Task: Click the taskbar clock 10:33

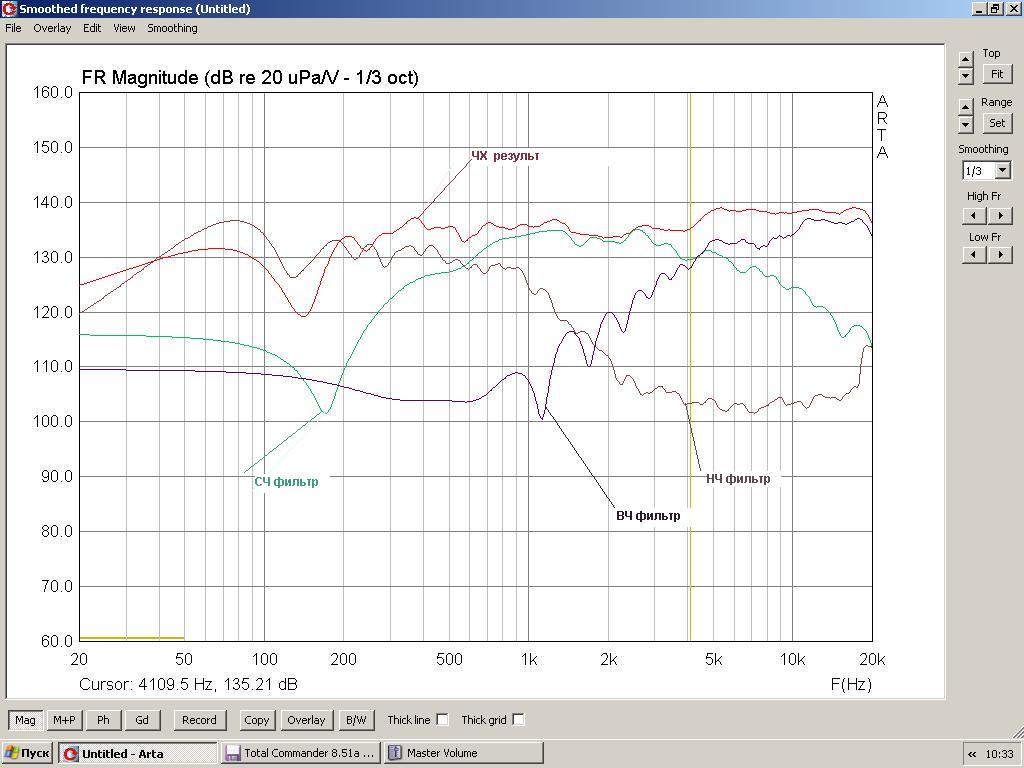Action: [999, 754]
